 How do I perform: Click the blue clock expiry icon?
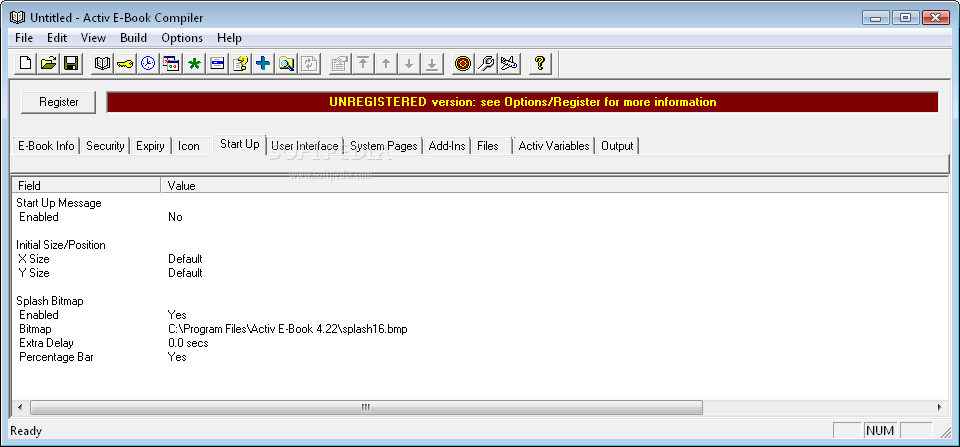[148, 63]
